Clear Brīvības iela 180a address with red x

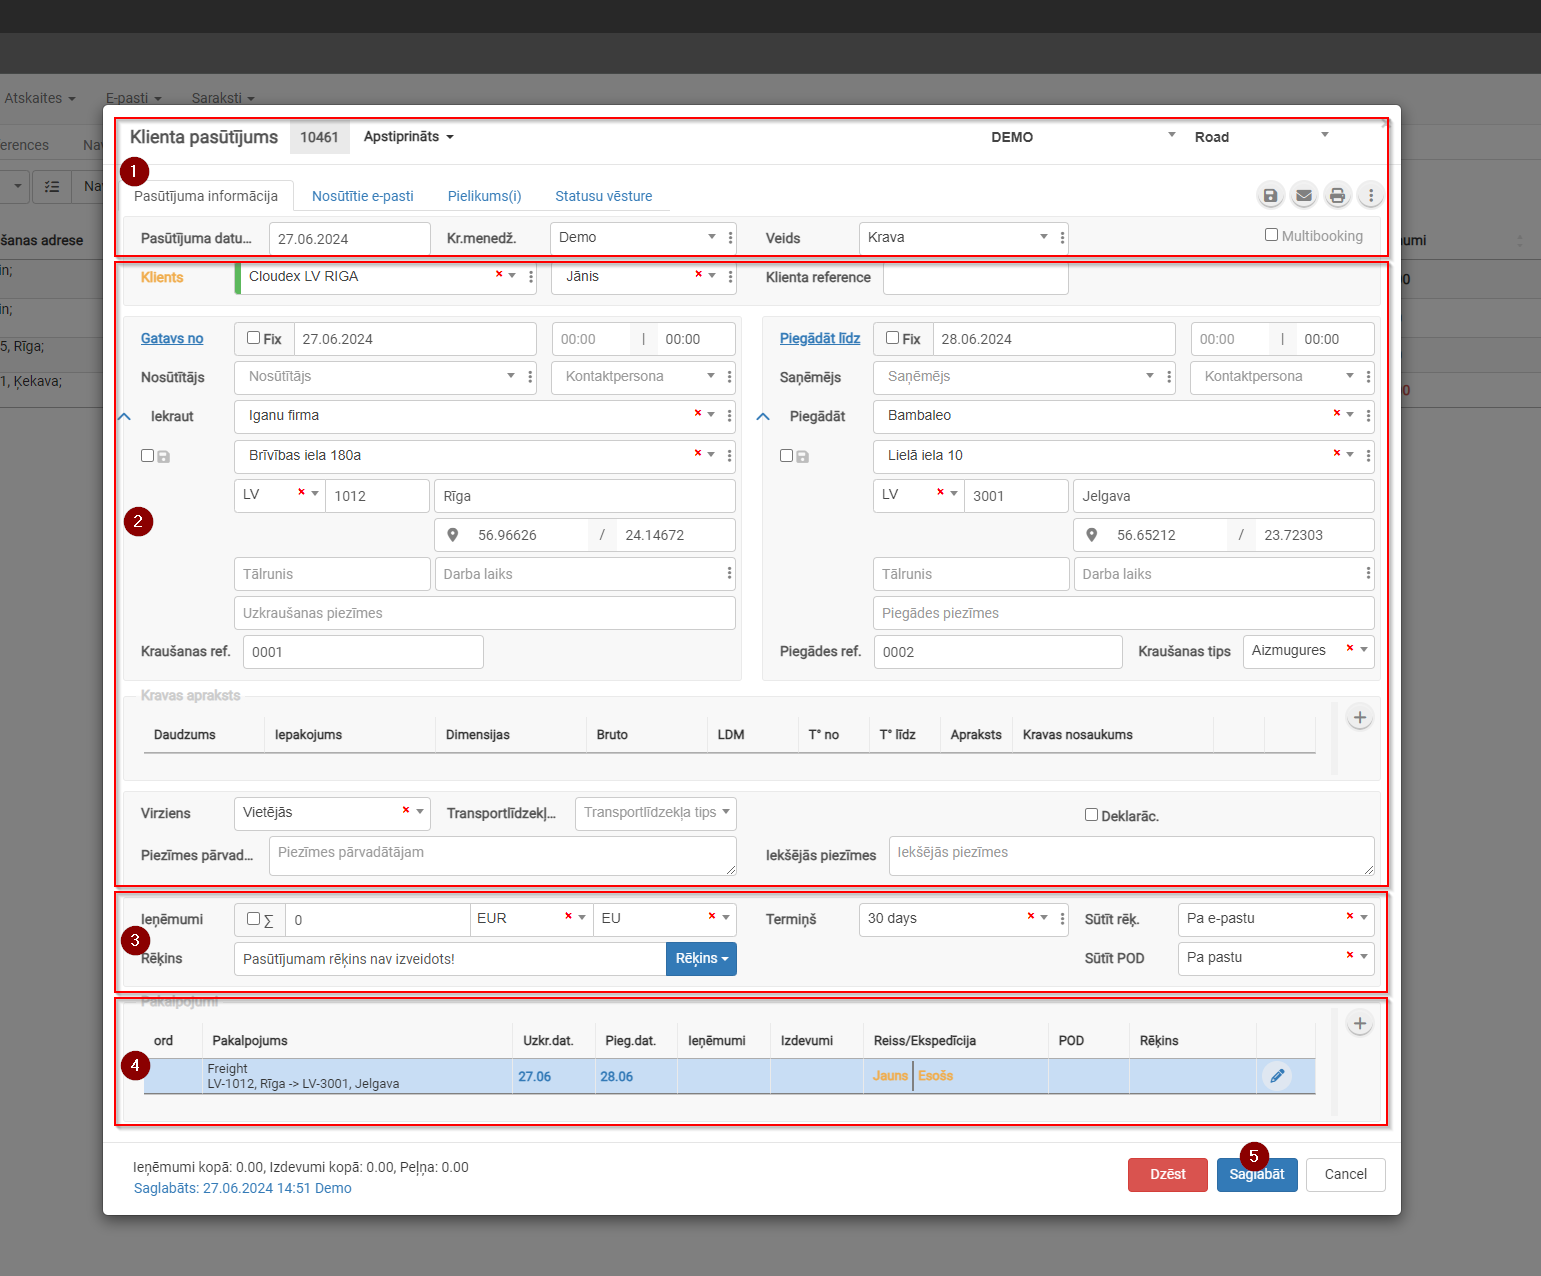[698, 453]
